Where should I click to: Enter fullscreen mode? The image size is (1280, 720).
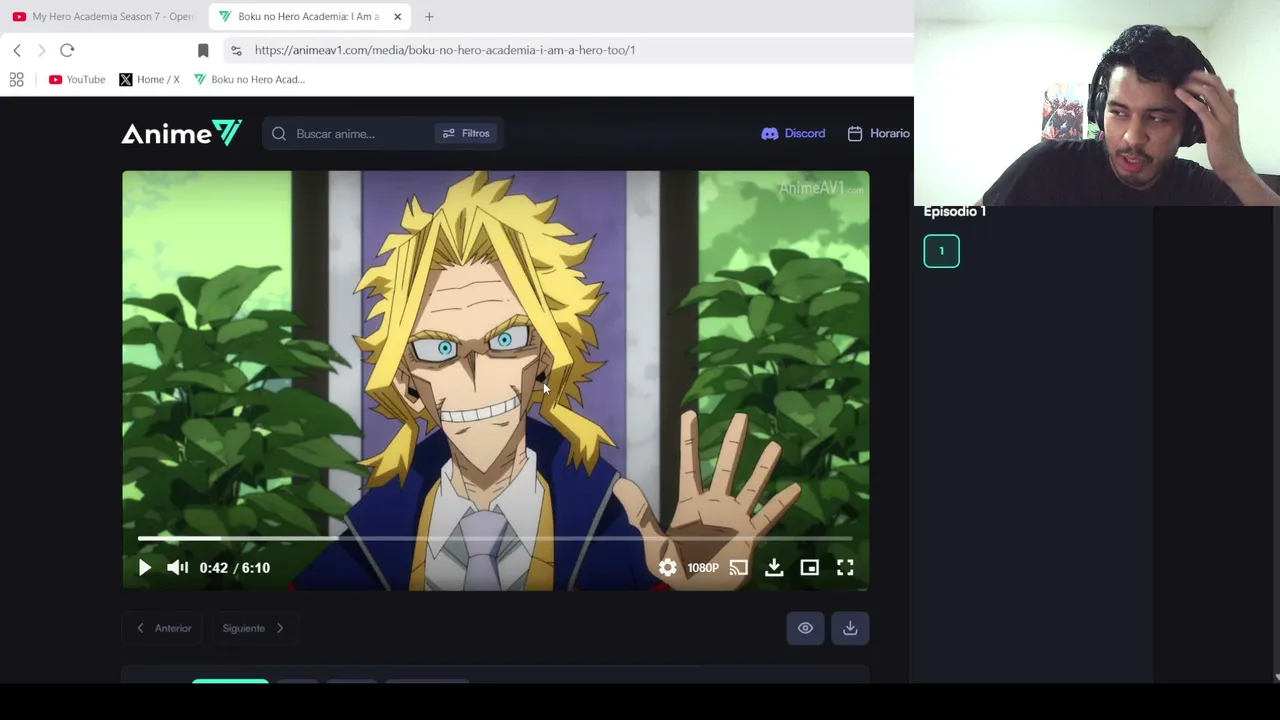pyautogui.click(x=845, y=567)
